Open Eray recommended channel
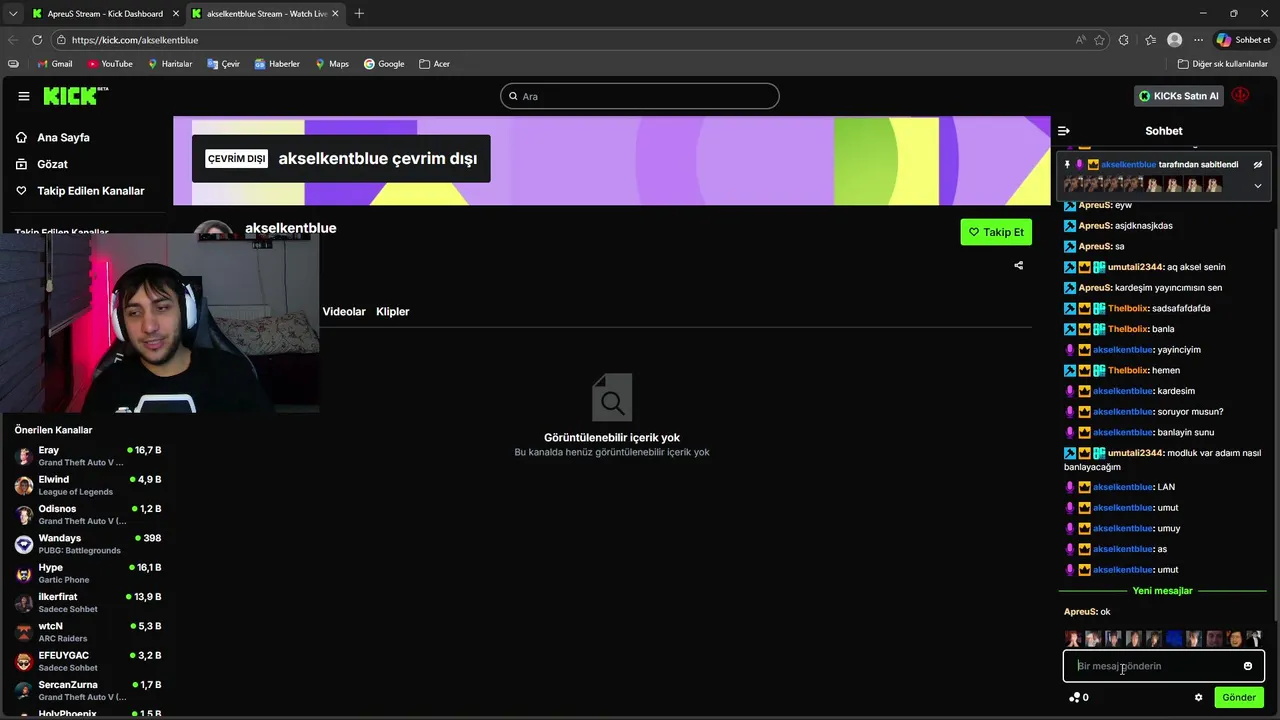Image resolution: width=1280 pixels, height=720 pixels. click(x=88, y=456)
